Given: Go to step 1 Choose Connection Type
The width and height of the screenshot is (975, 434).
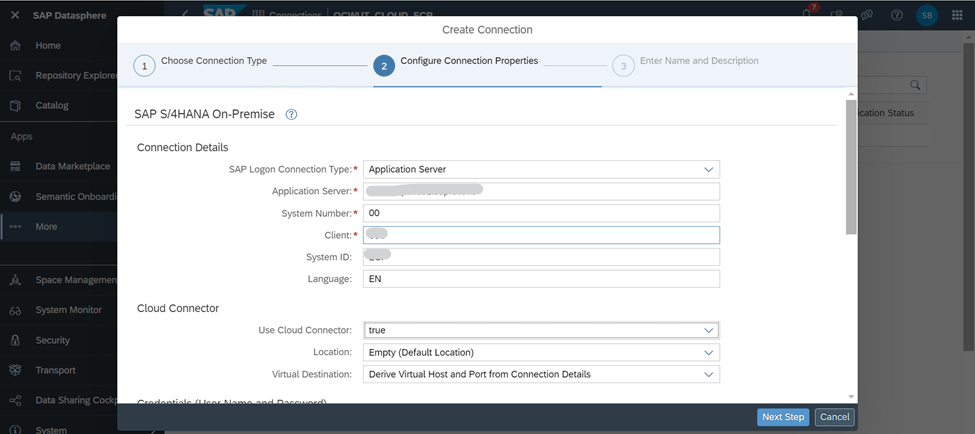Looking at the screenshot, I should coord(200,64).
